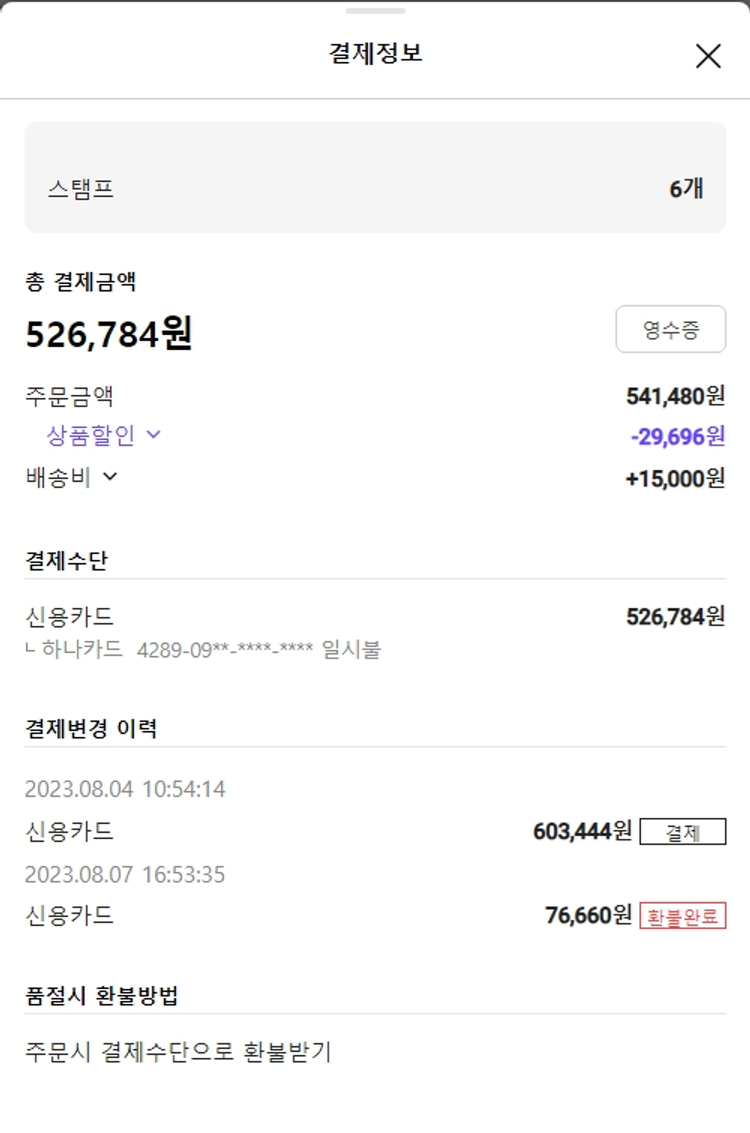Viewport: 750px width, 1133px height.
Task: Expand the 상품할인 chevron arrow
Action: 153,434
